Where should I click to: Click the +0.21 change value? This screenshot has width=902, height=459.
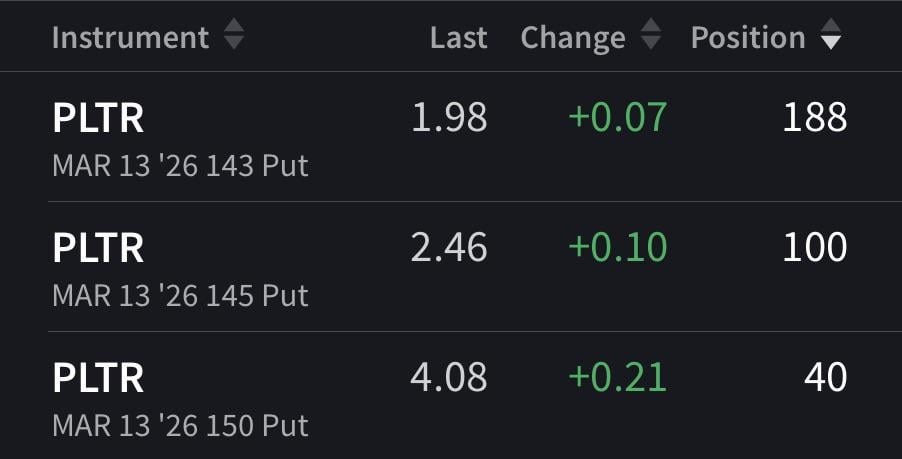point(617,378)
